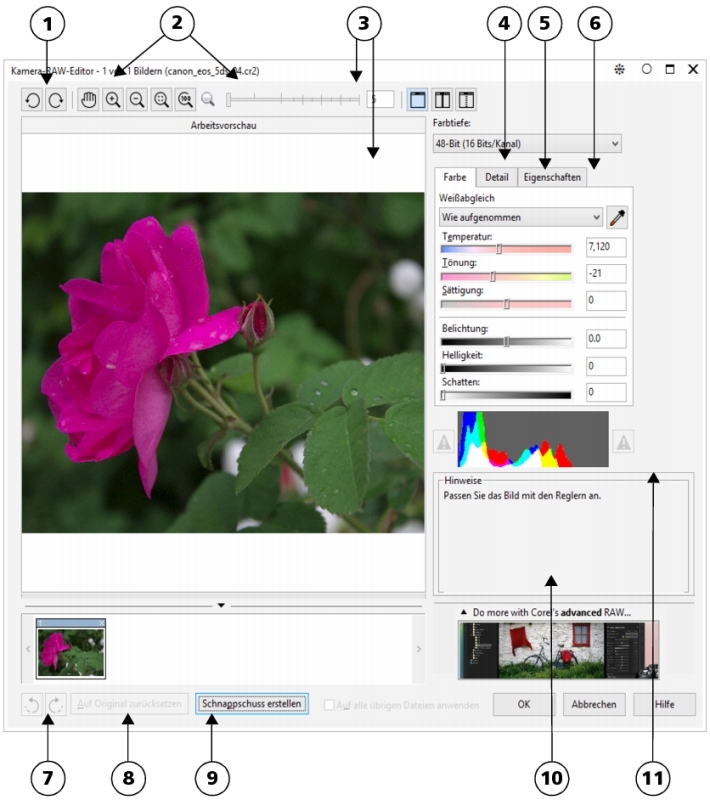The width and height of the screenshot is (710, 800).
Task: Click the 'Schnappschuss erstellen' button
Action: (x=251, y=704)
